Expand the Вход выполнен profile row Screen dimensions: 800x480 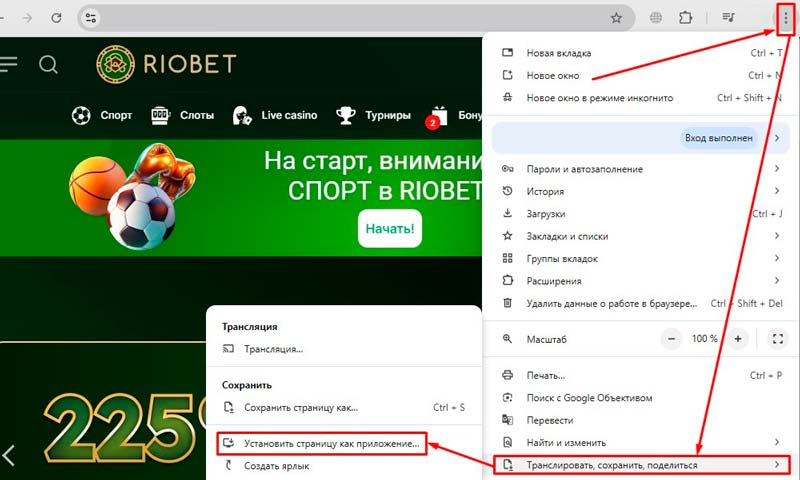642,138
